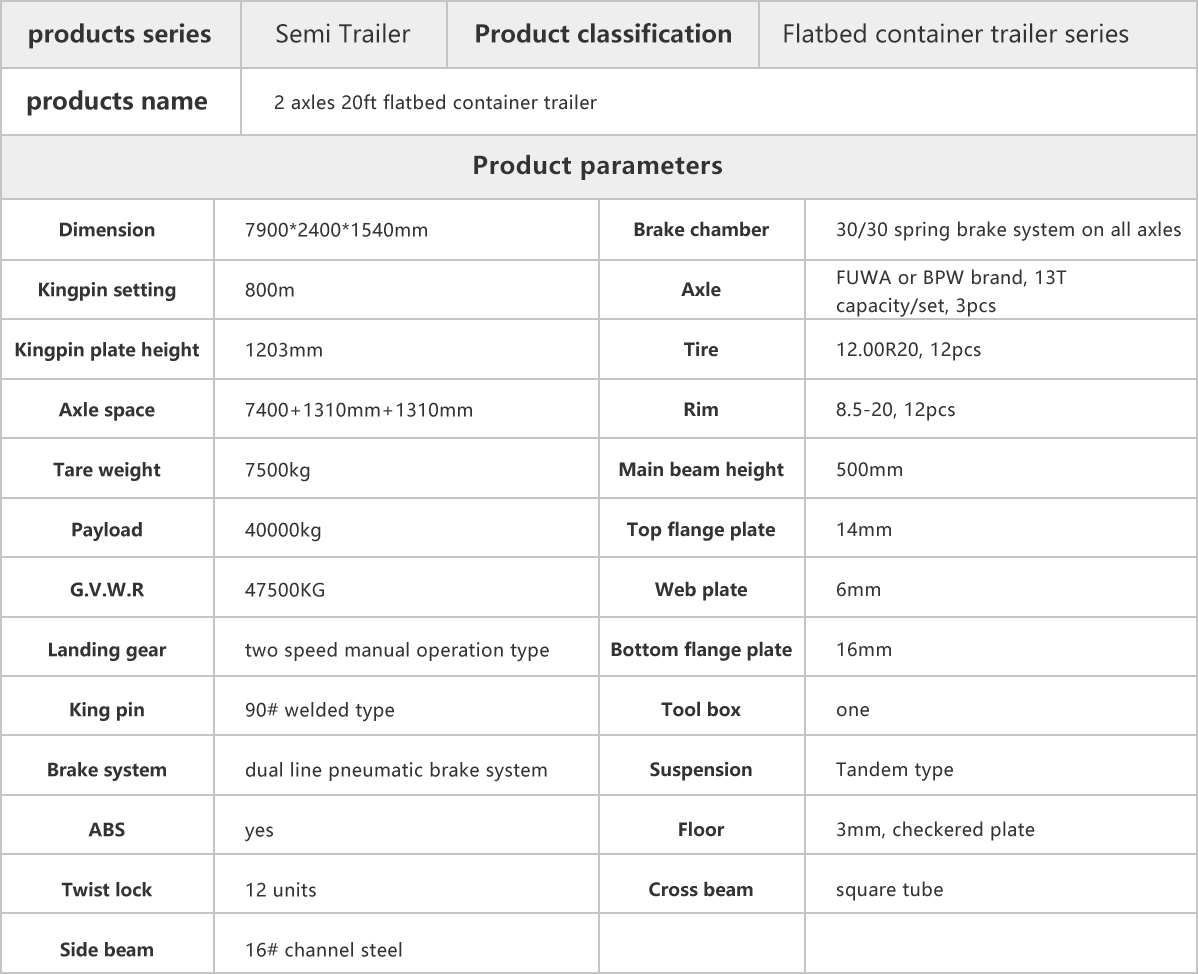
Task: Click the Kingpin plate height label
Action: [107, 350]
